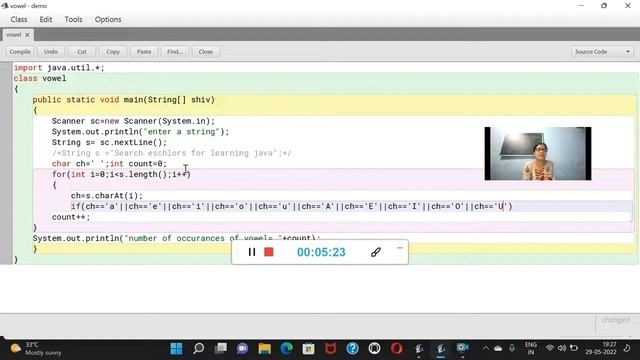Click the Close toolbar button
The image size is (640, 360).
click(206, 52)
